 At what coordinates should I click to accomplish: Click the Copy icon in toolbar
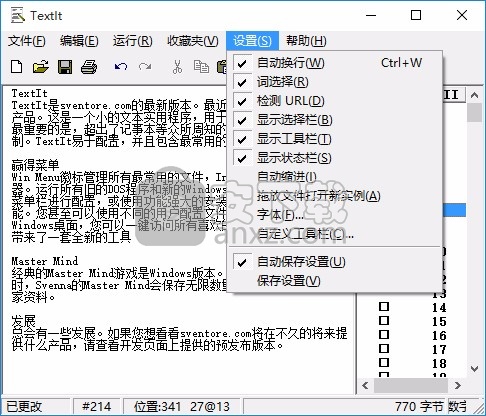coord(201,67)
